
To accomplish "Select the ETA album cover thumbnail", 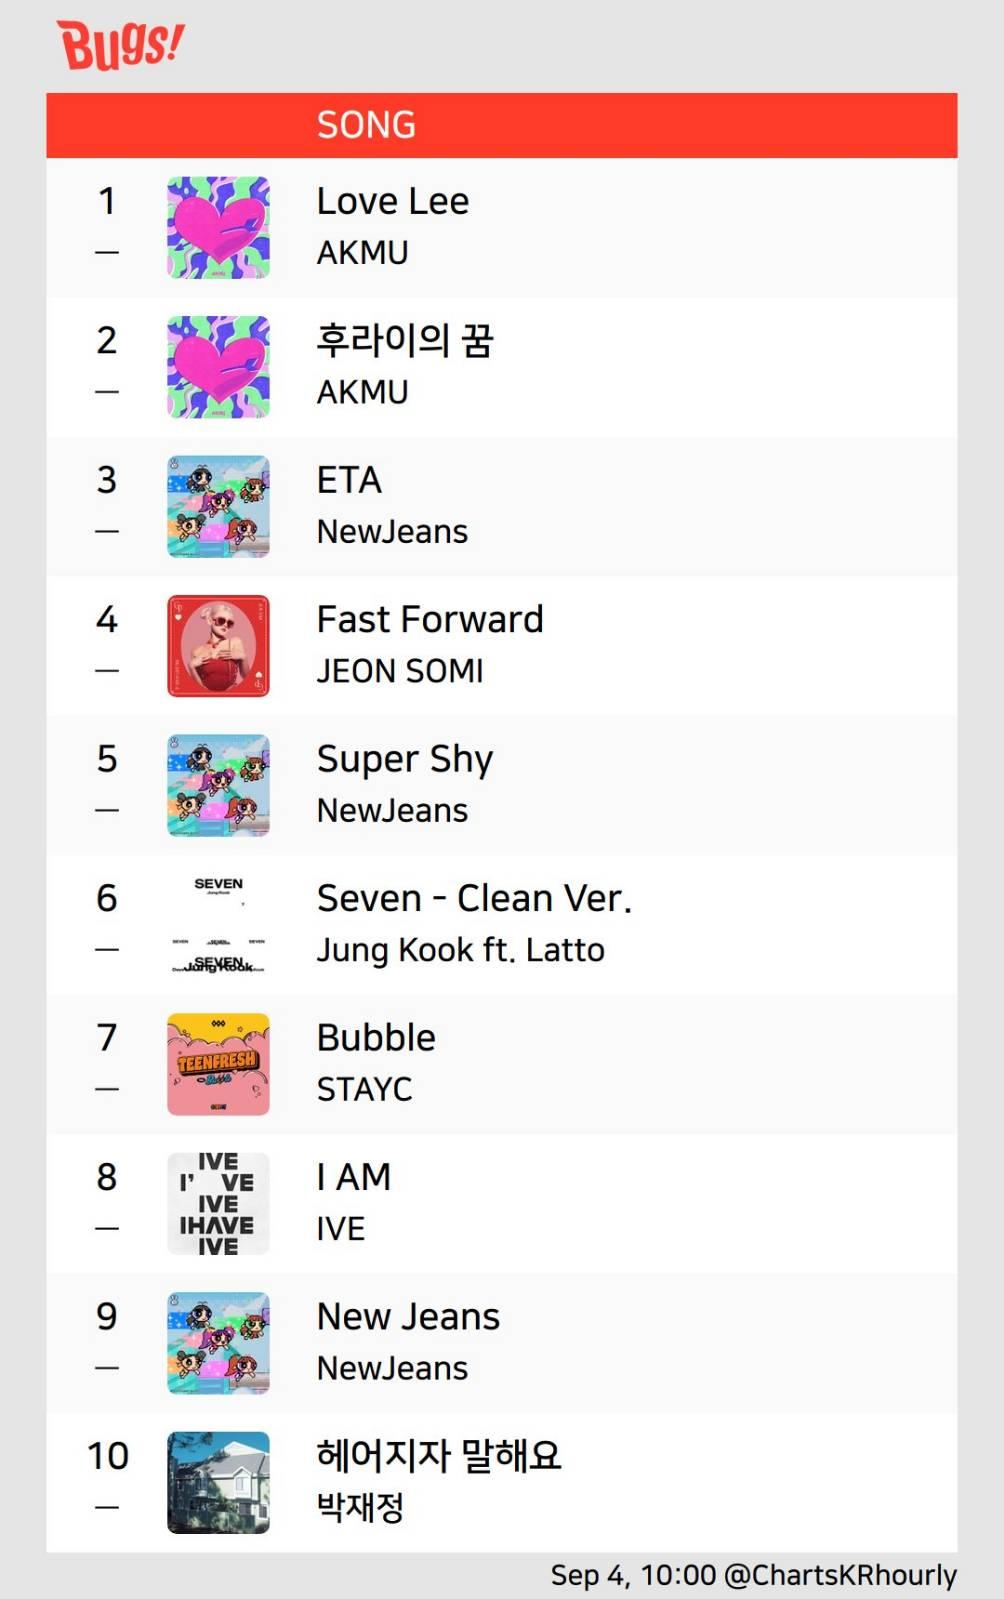I will (218, 506).
